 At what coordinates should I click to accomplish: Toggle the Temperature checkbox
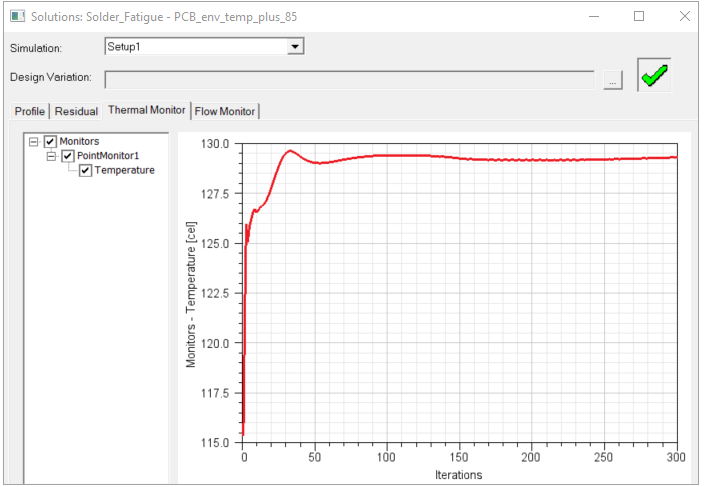point(85,171)
